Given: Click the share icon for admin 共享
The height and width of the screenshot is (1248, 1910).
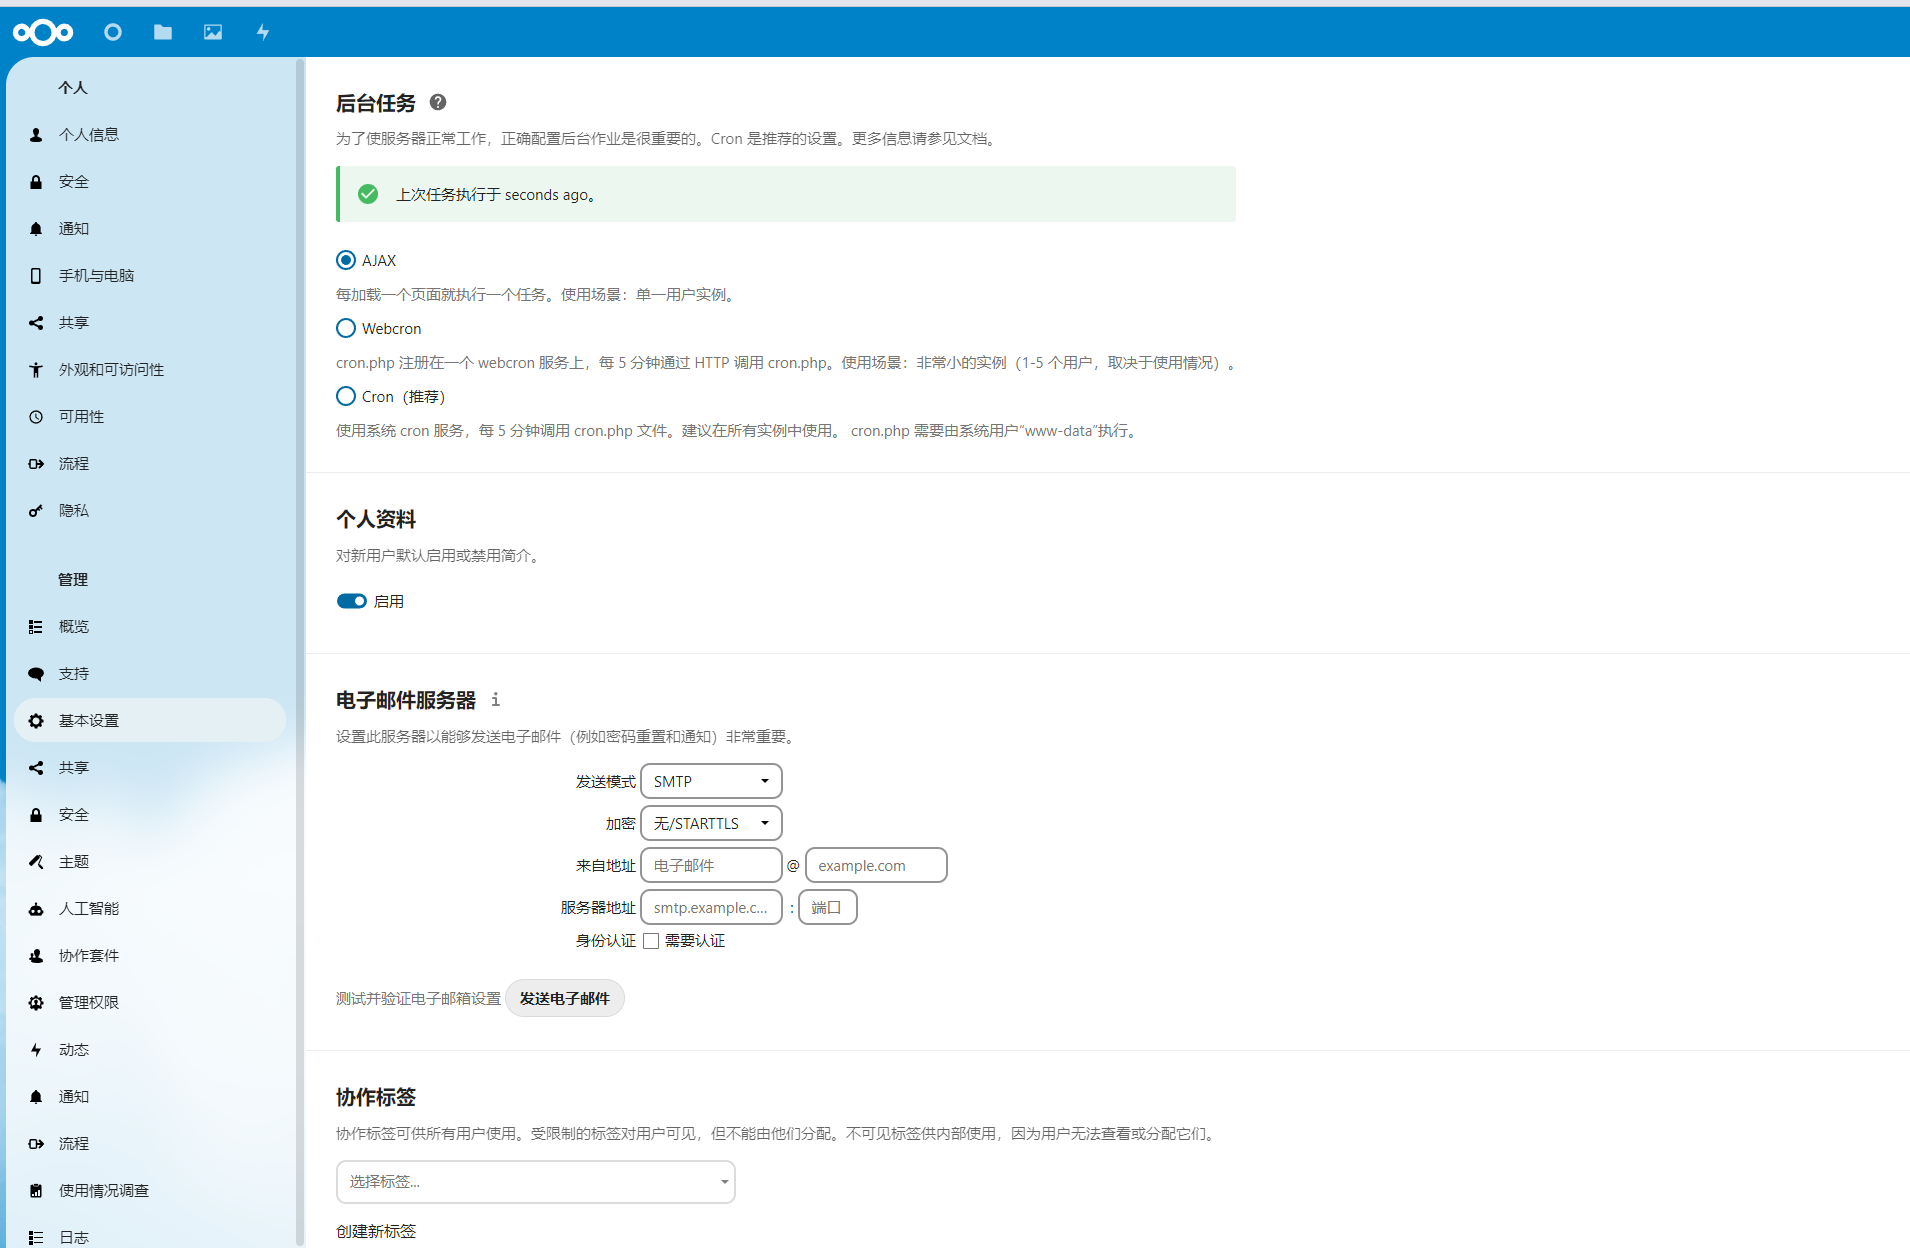Looking at the screenshot, I should click(x=36, y=768).
